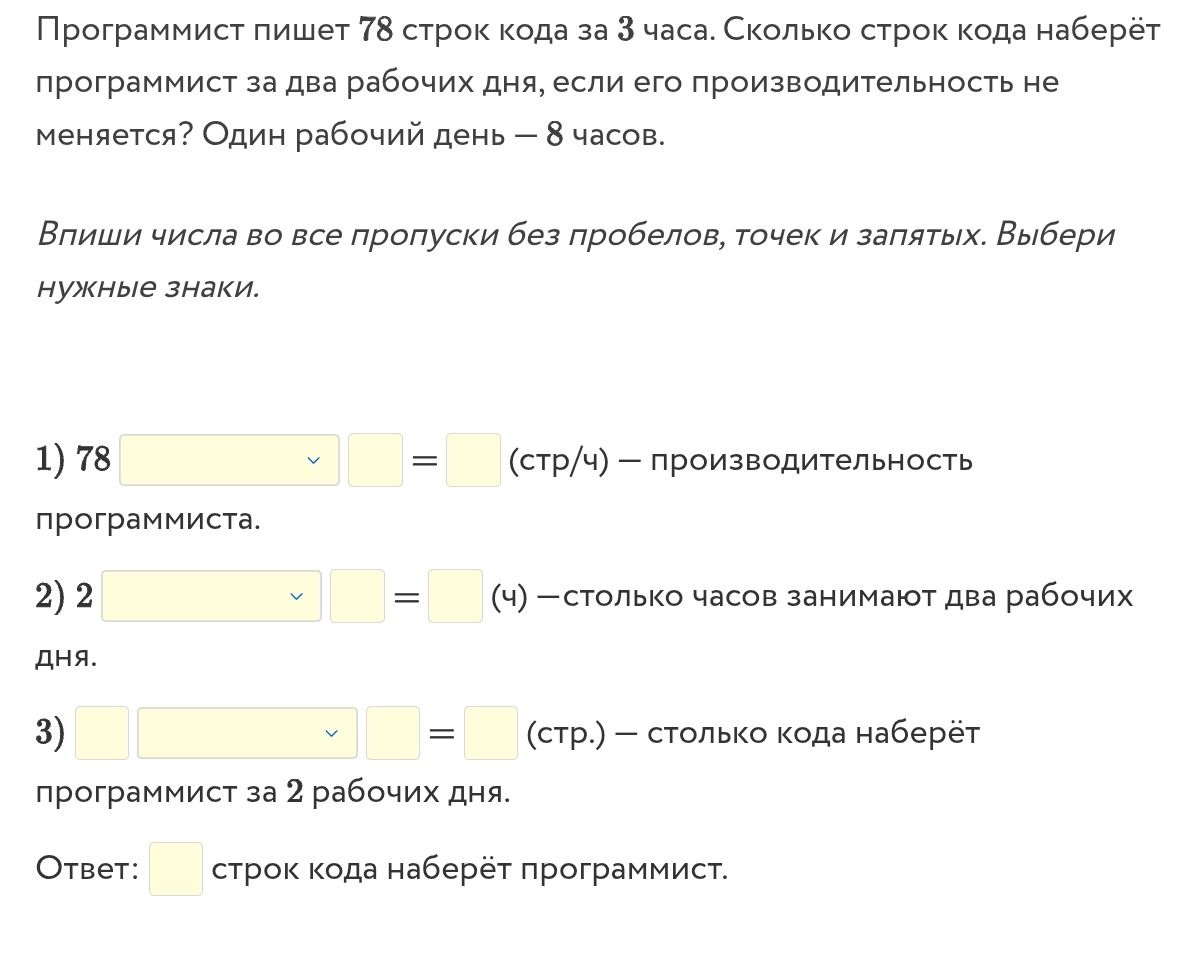Focus the result field before (стр.)

(x=491, y=733)
